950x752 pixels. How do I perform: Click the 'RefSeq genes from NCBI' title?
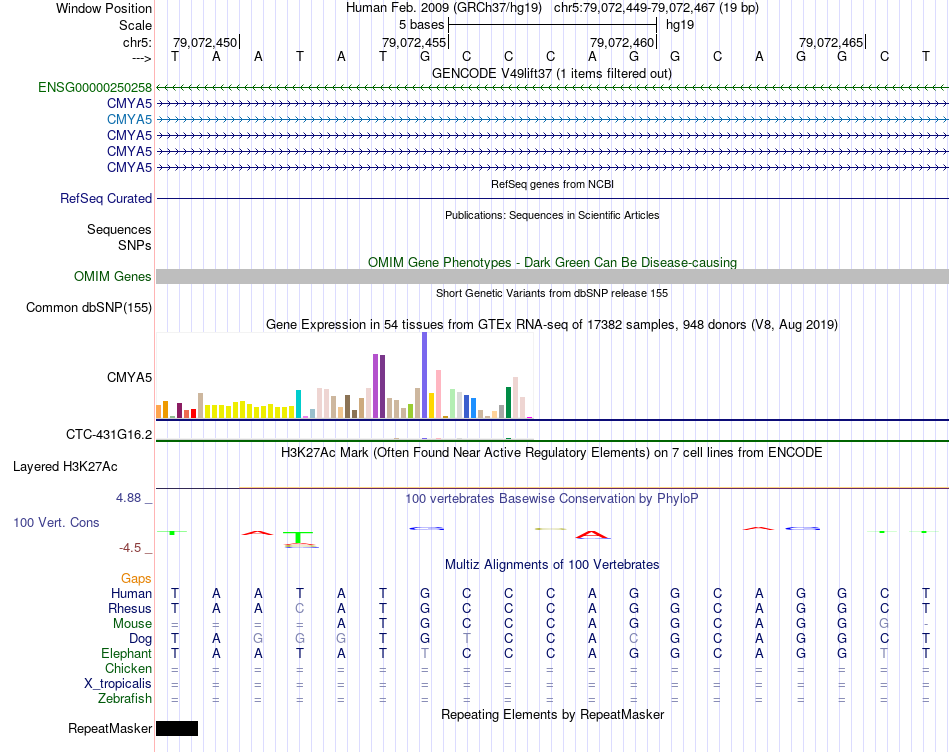pyautogui.click(x=552, y=184)
